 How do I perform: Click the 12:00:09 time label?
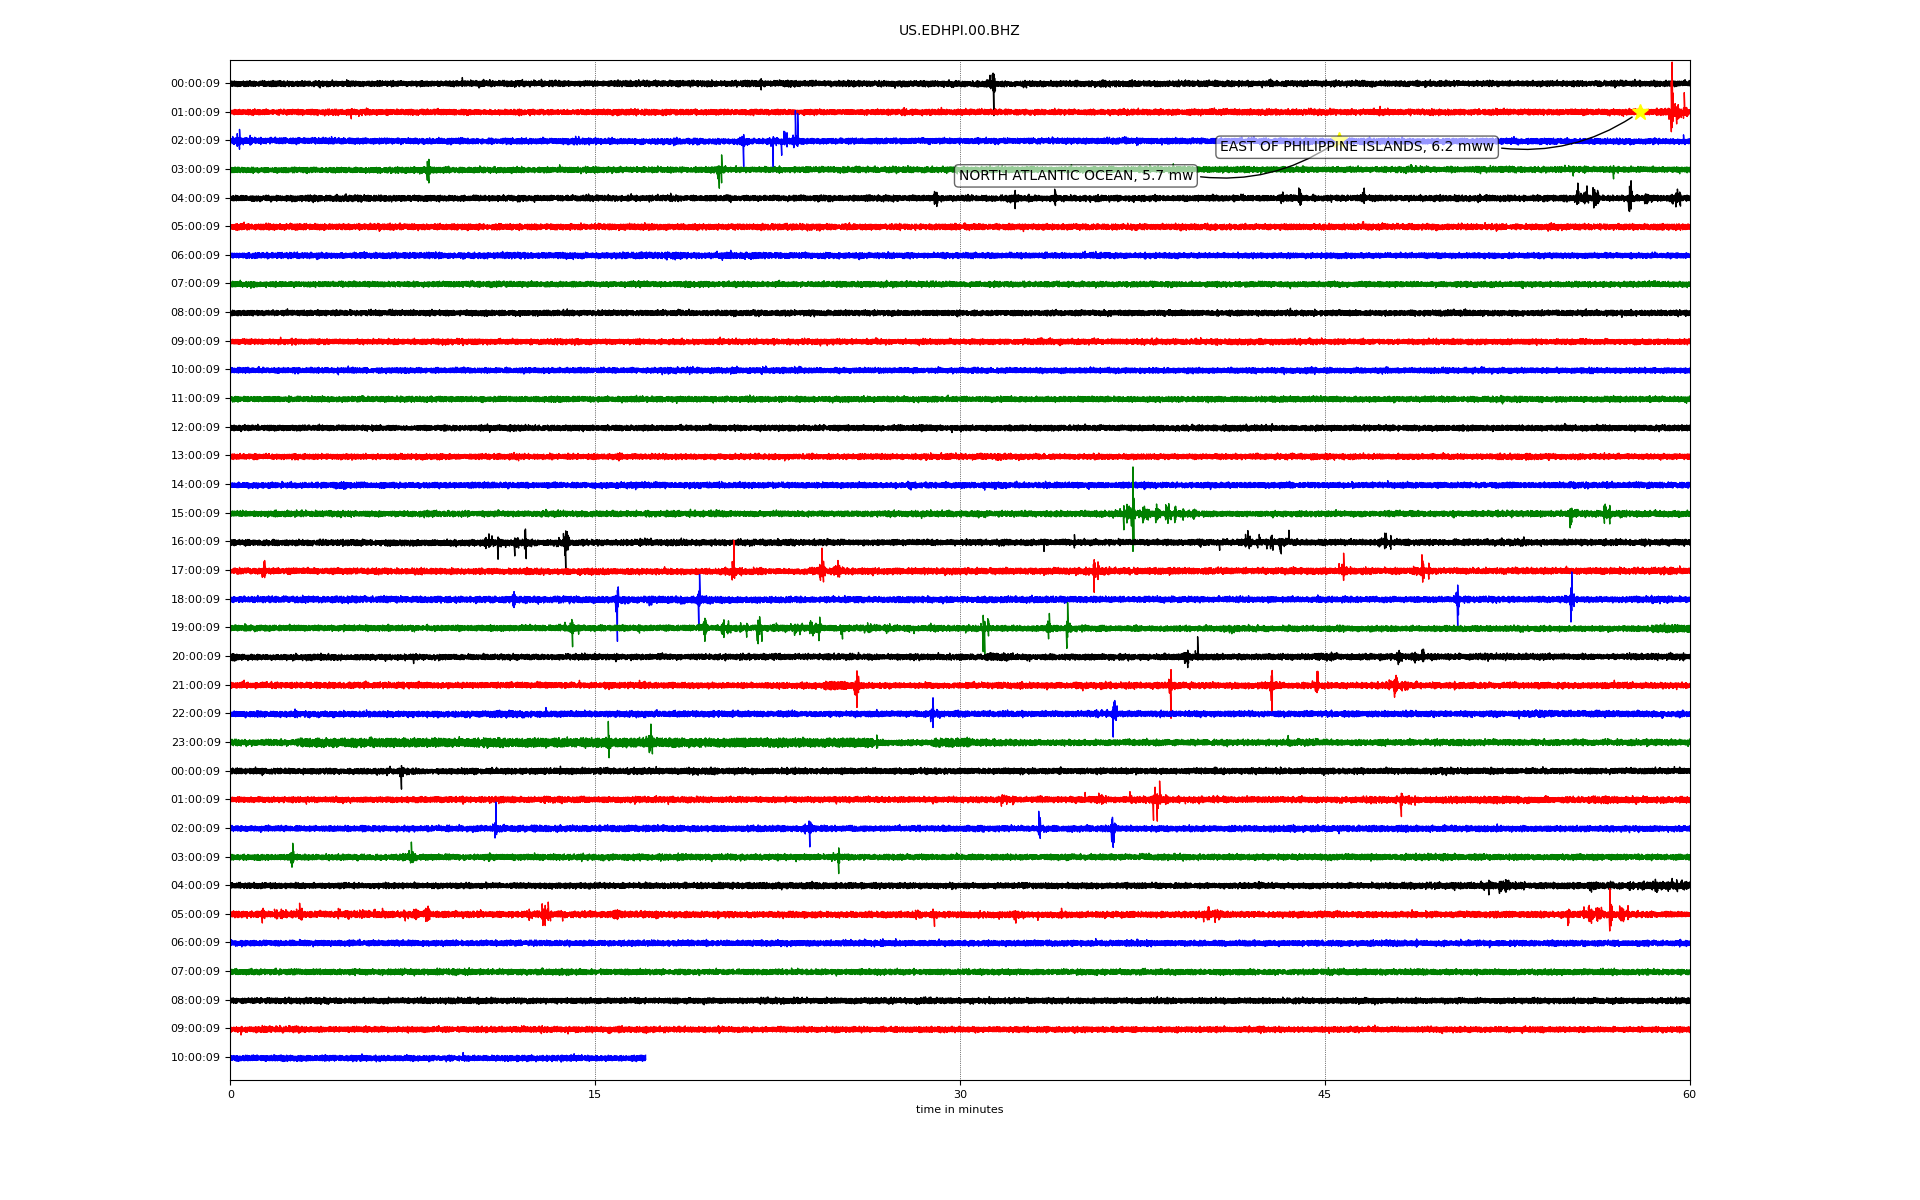195,428
